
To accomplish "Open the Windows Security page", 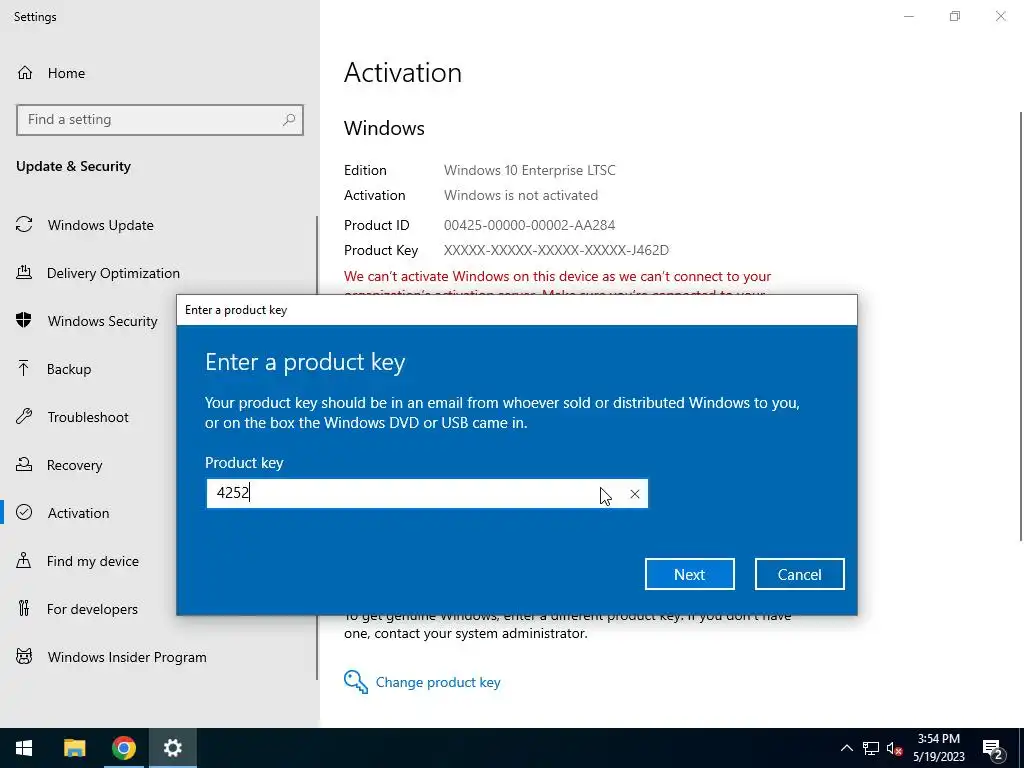I will [x=103, y=321].
